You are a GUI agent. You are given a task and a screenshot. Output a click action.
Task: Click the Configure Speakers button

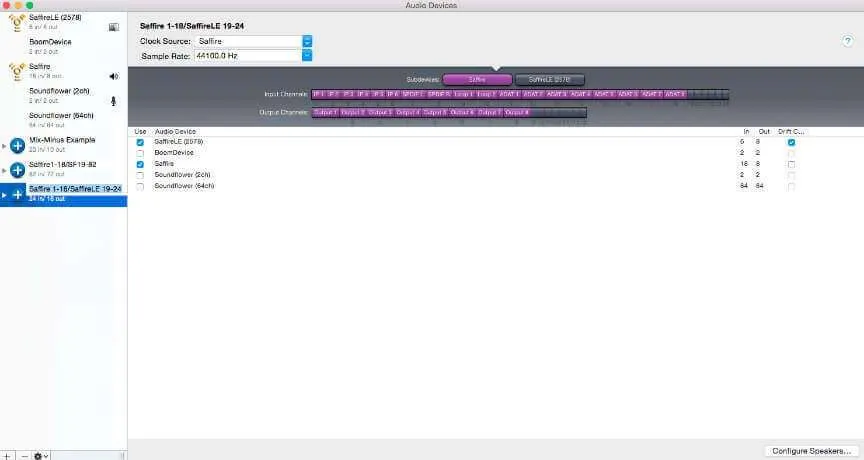pos(811,451)
